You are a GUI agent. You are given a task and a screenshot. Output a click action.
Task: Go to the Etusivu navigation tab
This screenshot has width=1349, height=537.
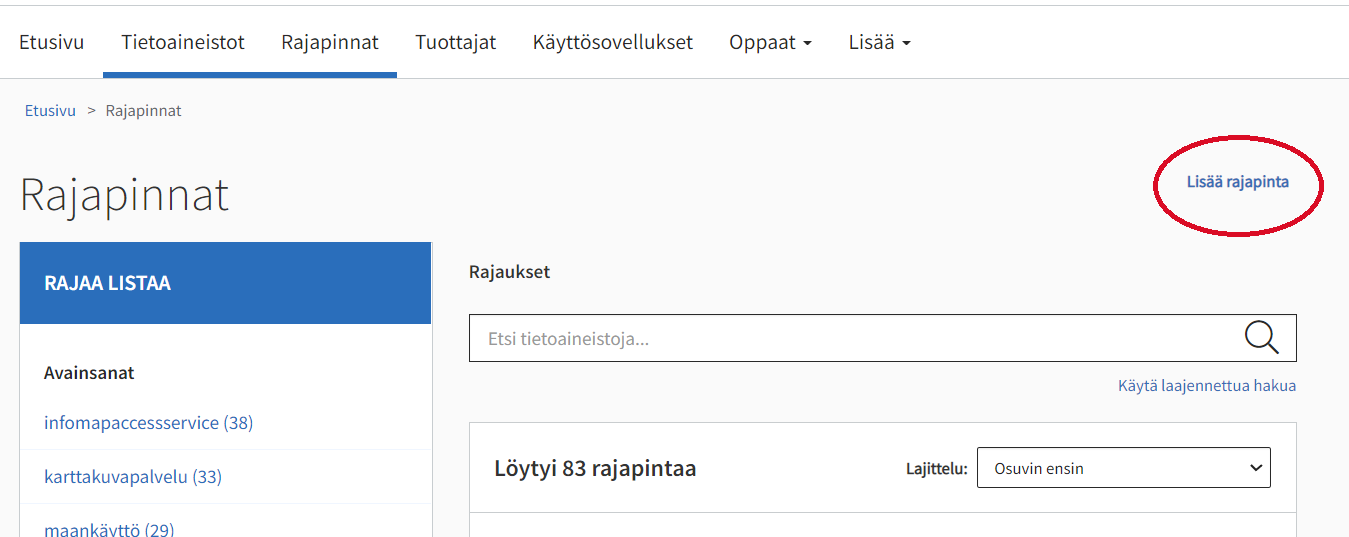(51, 43)
